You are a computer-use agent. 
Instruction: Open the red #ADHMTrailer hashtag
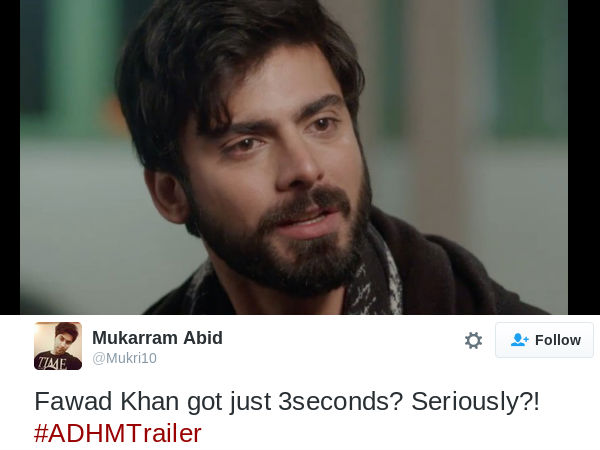point(117,434)
